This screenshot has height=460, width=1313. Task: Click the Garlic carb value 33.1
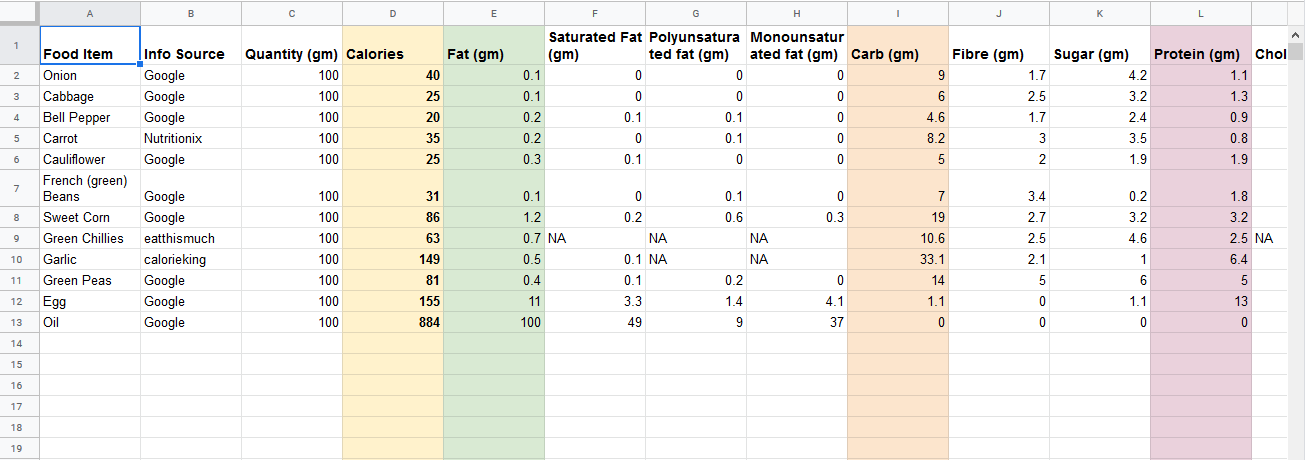[x=897, y=259]
